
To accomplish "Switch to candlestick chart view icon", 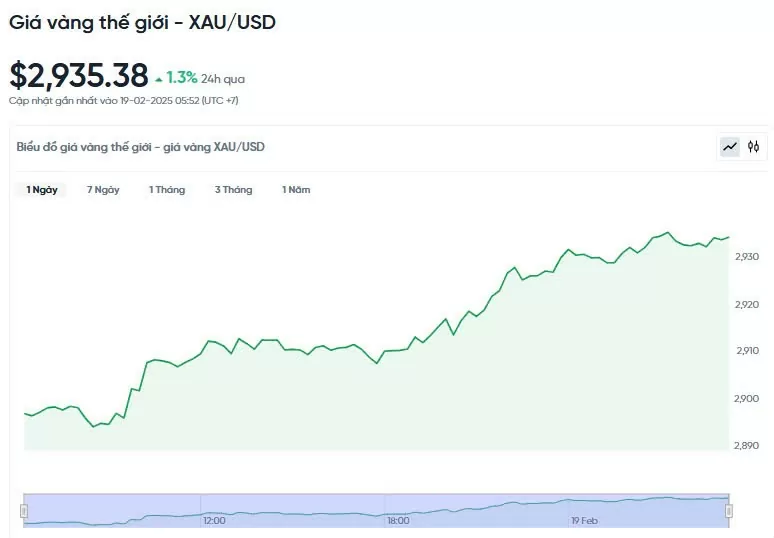I will [x=754, y=147].
